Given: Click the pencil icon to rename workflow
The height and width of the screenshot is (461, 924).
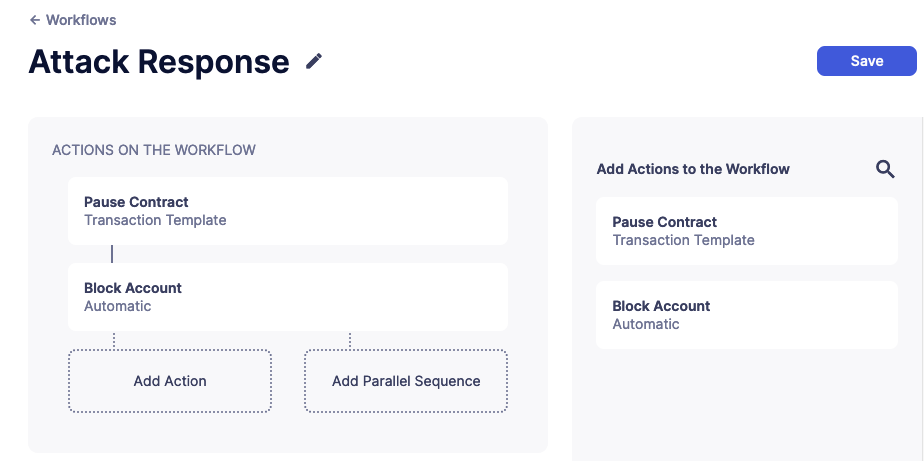Looking at the screenshot, I should point(314,62).
